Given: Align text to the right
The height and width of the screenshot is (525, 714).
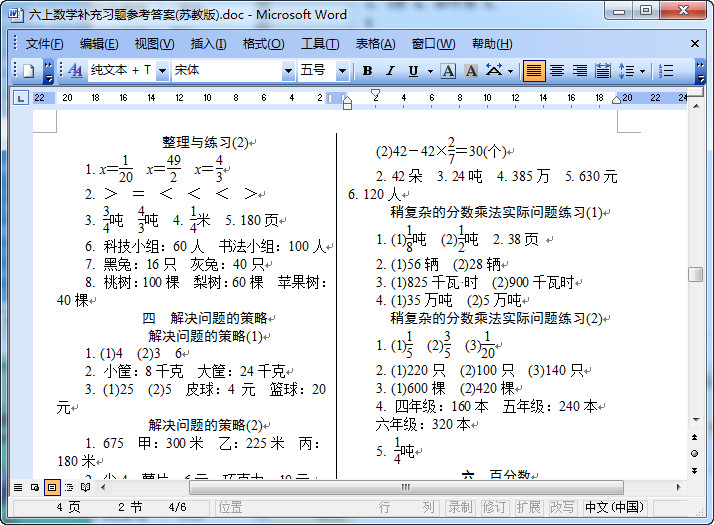Looking at the screenshot, I should point(579,71).
